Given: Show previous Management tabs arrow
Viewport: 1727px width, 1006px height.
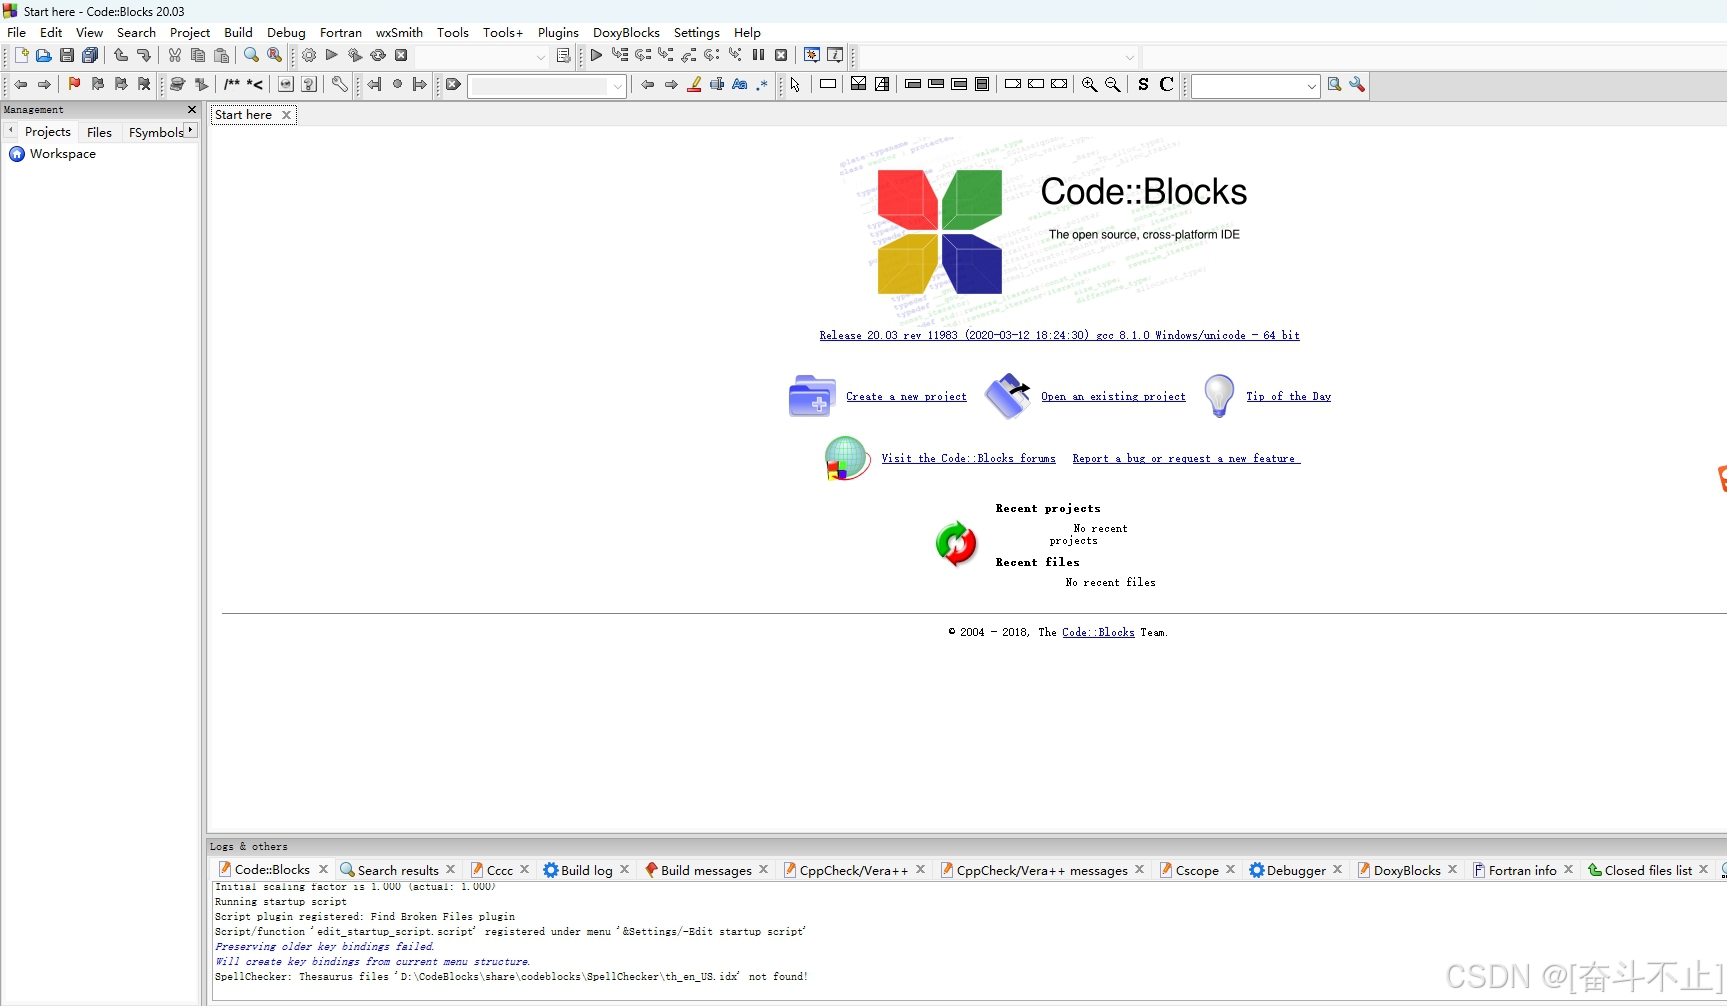Looking at the screenshot, I should tap(11, 130).
